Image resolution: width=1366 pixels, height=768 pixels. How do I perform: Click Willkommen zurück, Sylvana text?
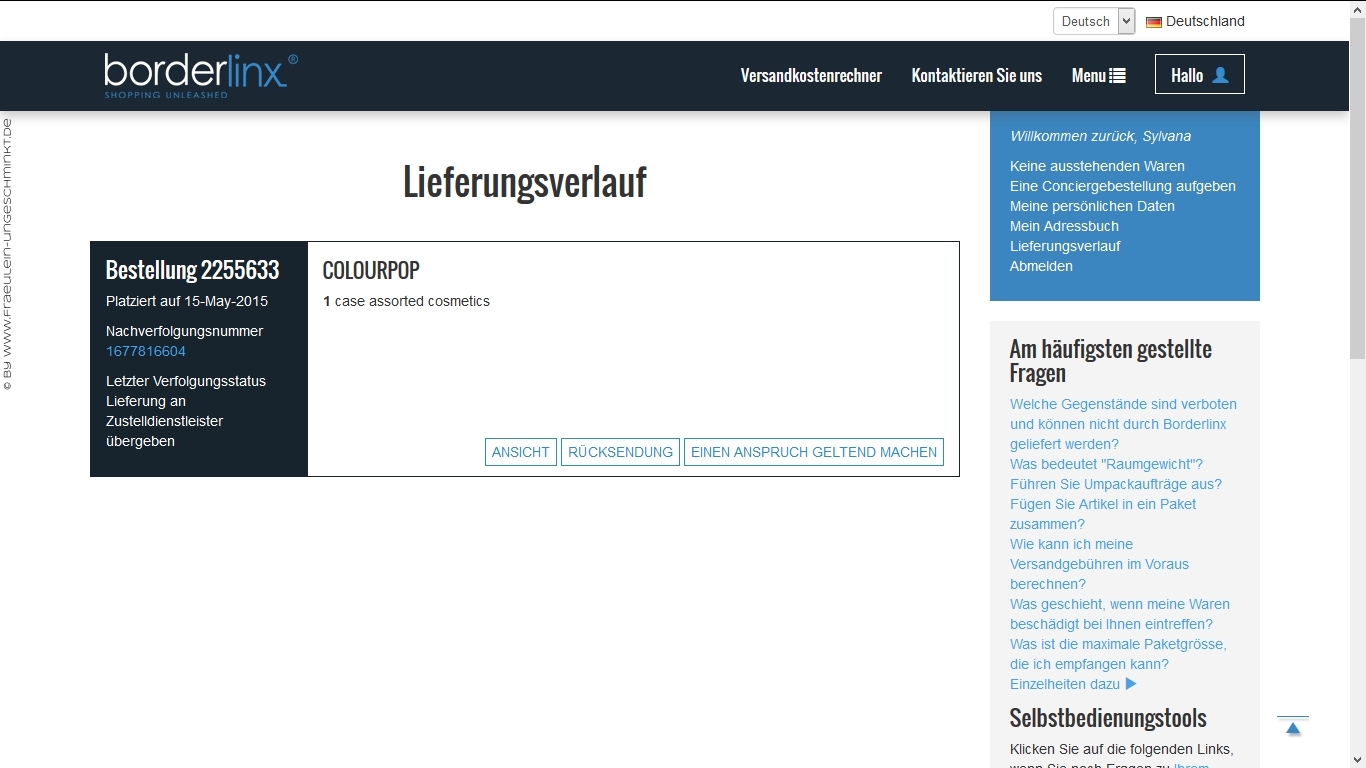coord(1100,136)
